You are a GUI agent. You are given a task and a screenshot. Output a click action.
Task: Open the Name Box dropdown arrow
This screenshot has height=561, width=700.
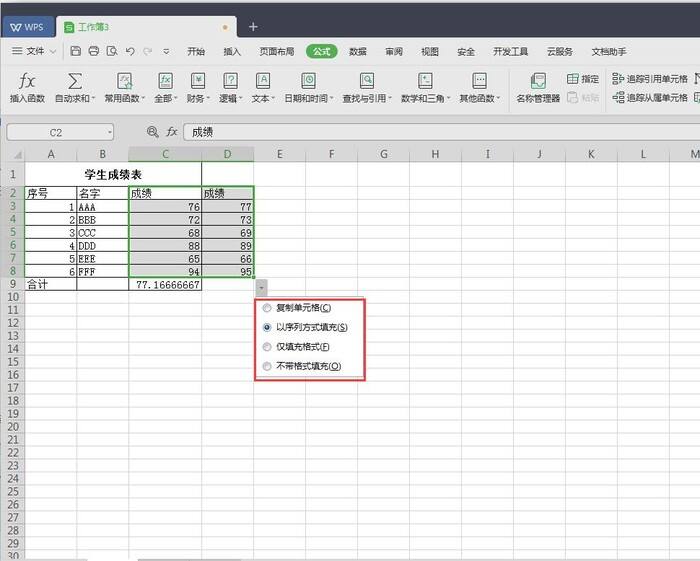pos(108,132)
